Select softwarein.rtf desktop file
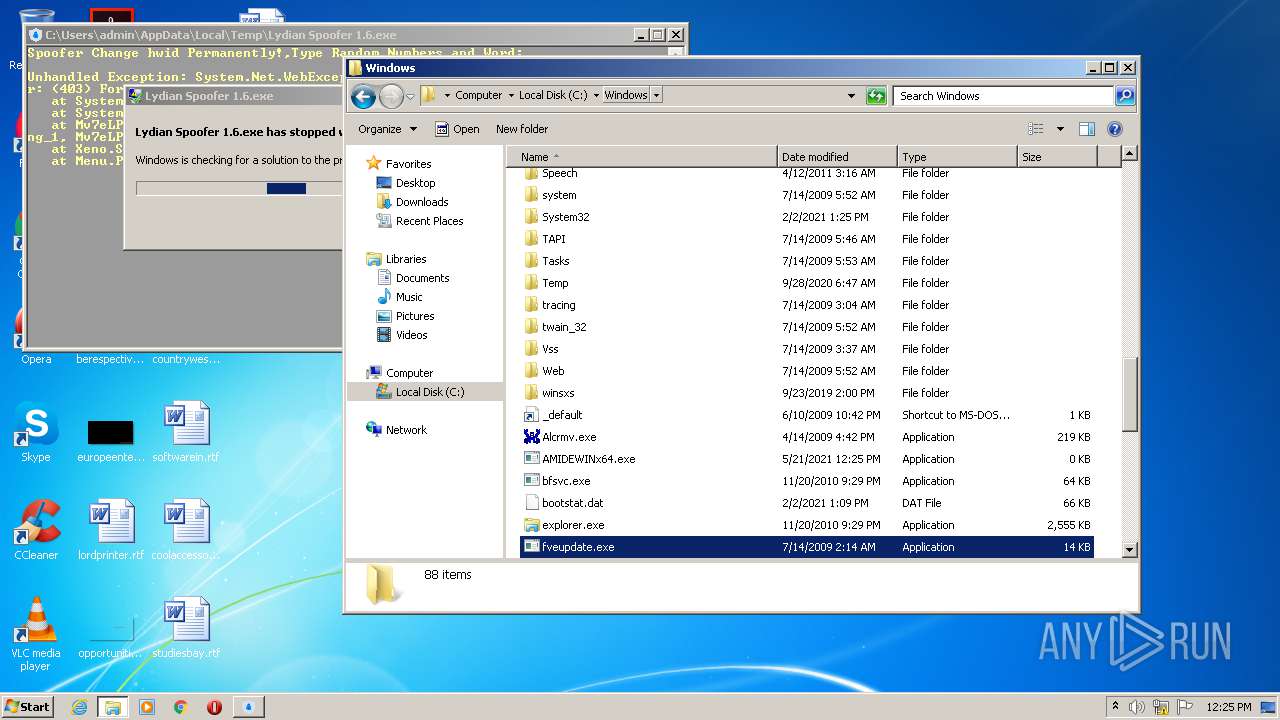 click(x=186, y=433)
